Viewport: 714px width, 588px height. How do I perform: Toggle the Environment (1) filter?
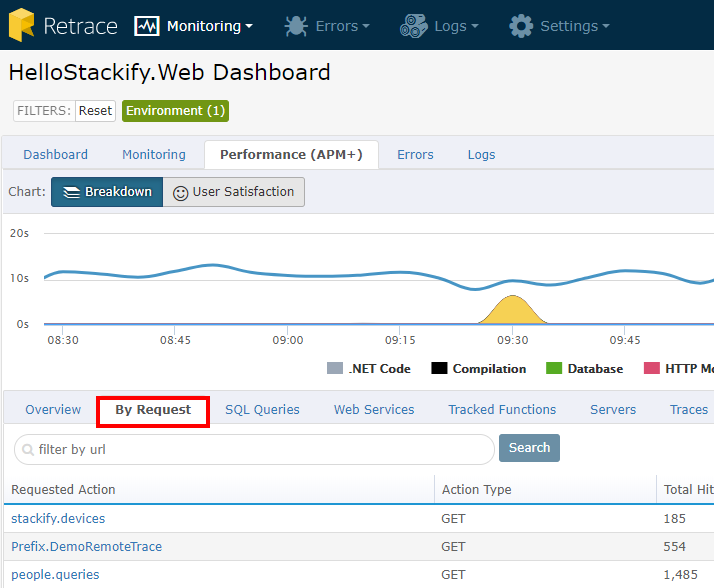(175, 110)
